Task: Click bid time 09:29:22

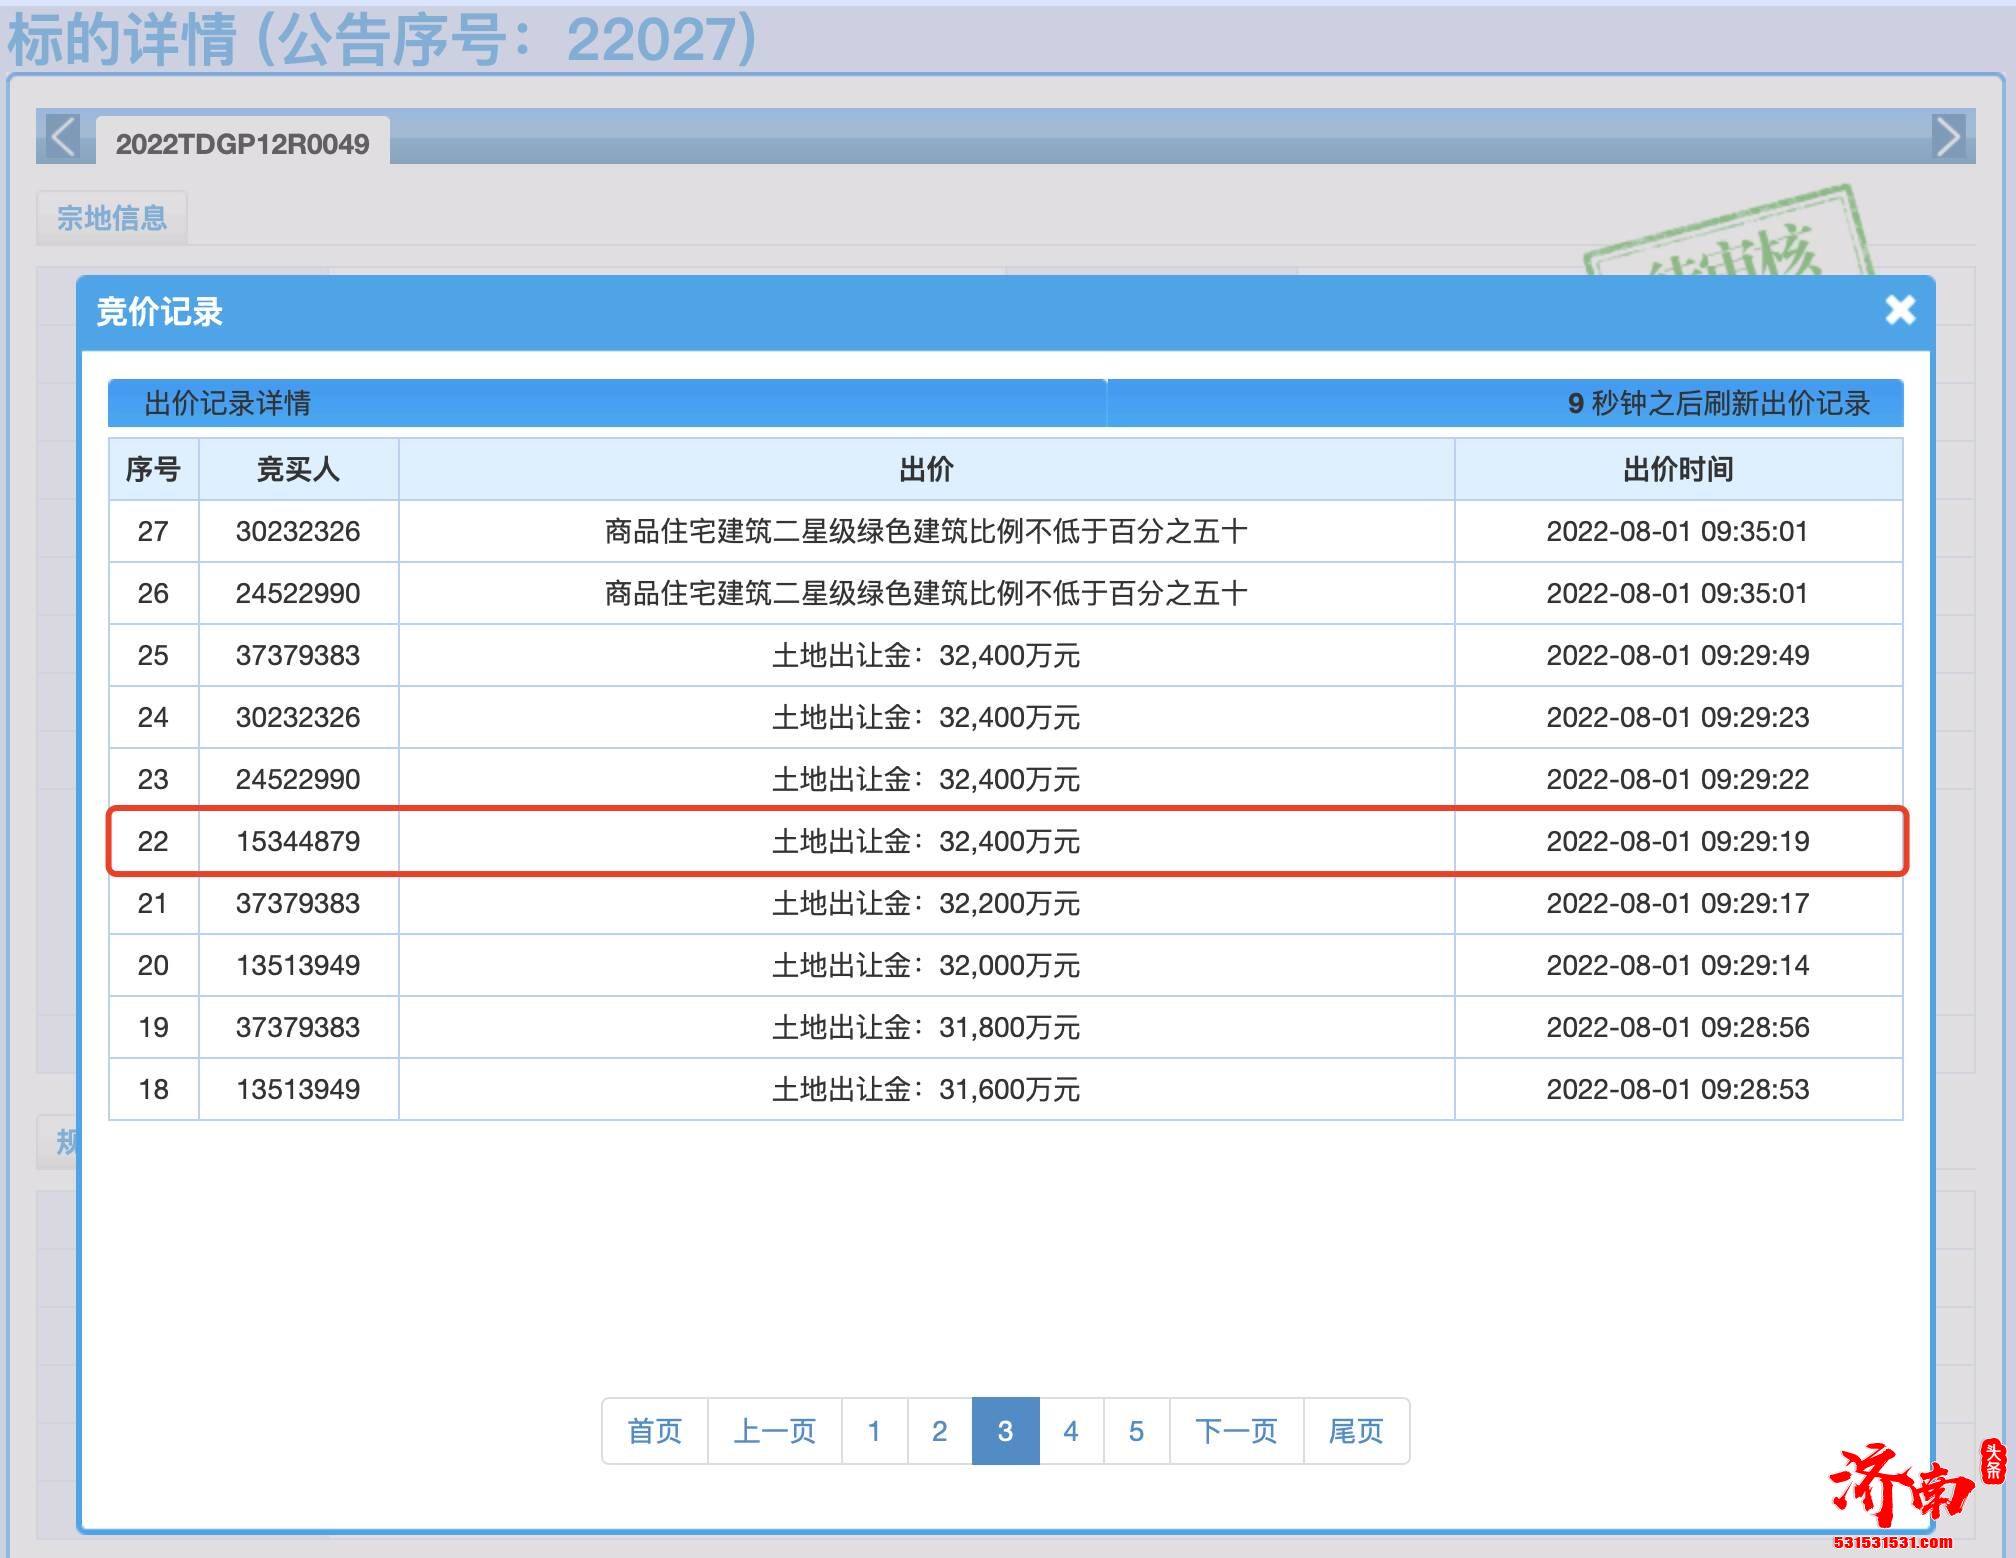Action: pos(1678,779)
